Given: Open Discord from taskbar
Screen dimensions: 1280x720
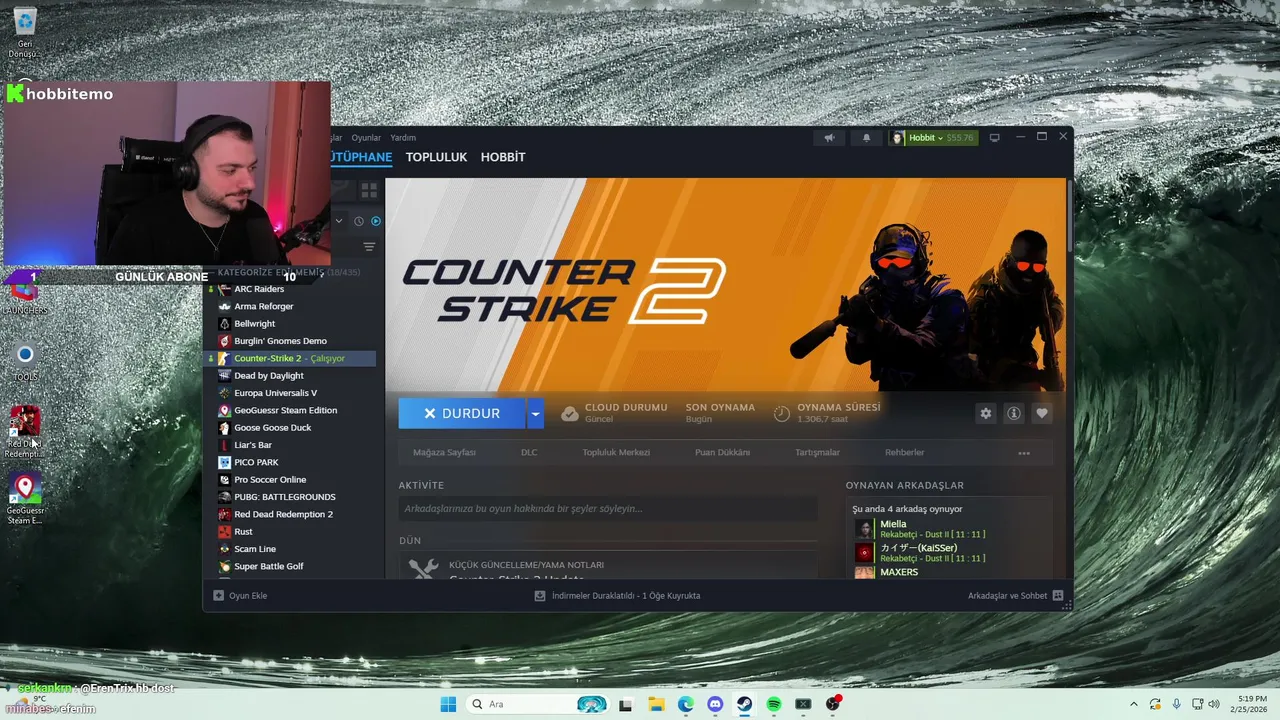Looking at the screenshot, I should click(715, 704).
